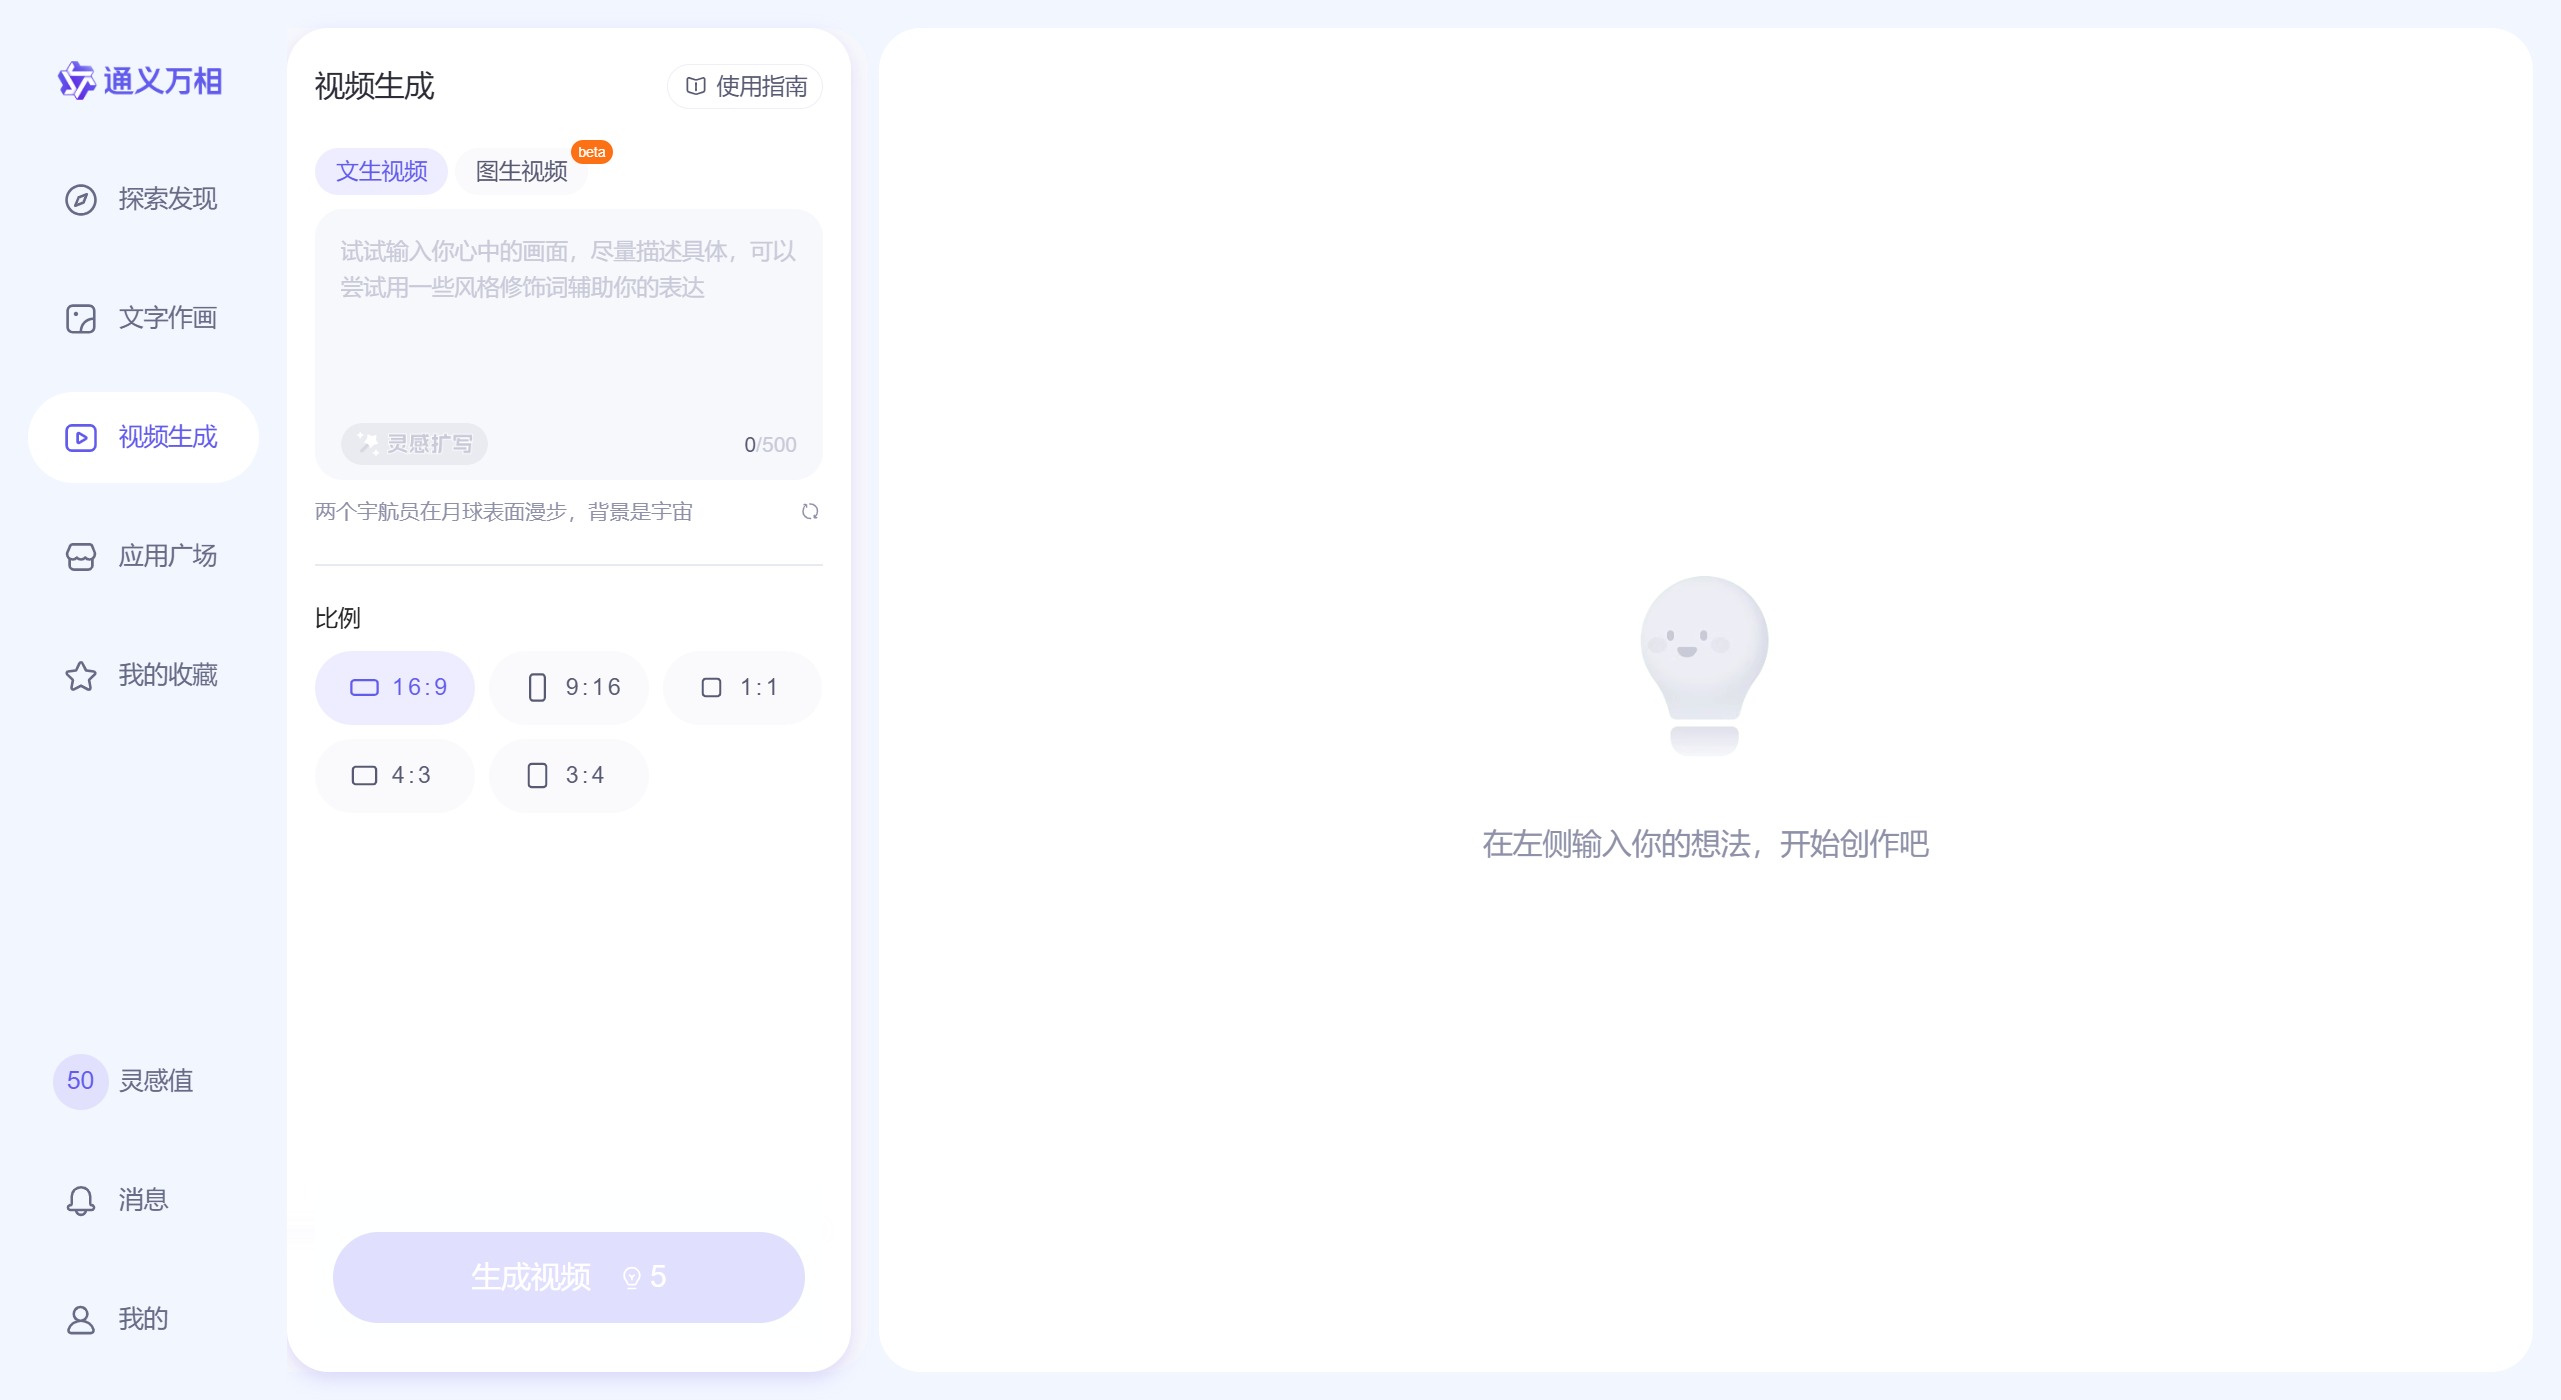Screen dimensions: 2561x1400
Task: Switch to the 图生视频 beta tab
Action: [520, 171]
